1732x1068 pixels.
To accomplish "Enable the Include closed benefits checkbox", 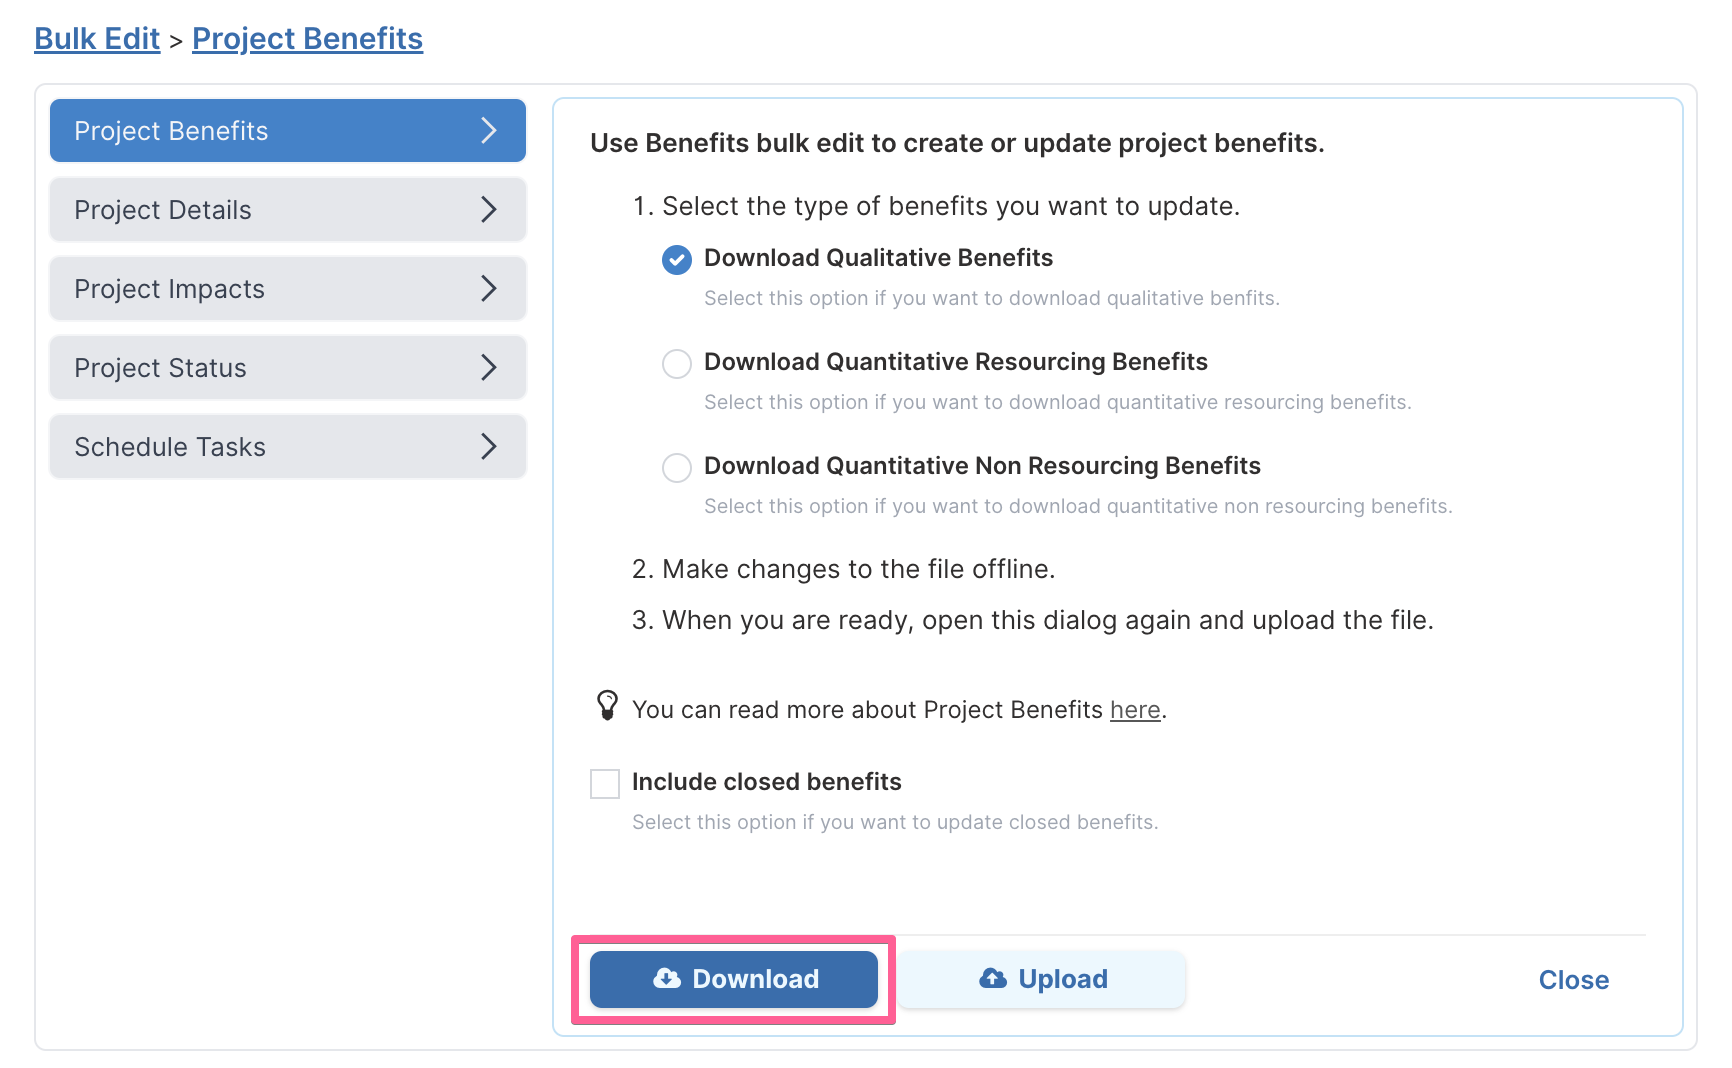I will coord(605,784).
